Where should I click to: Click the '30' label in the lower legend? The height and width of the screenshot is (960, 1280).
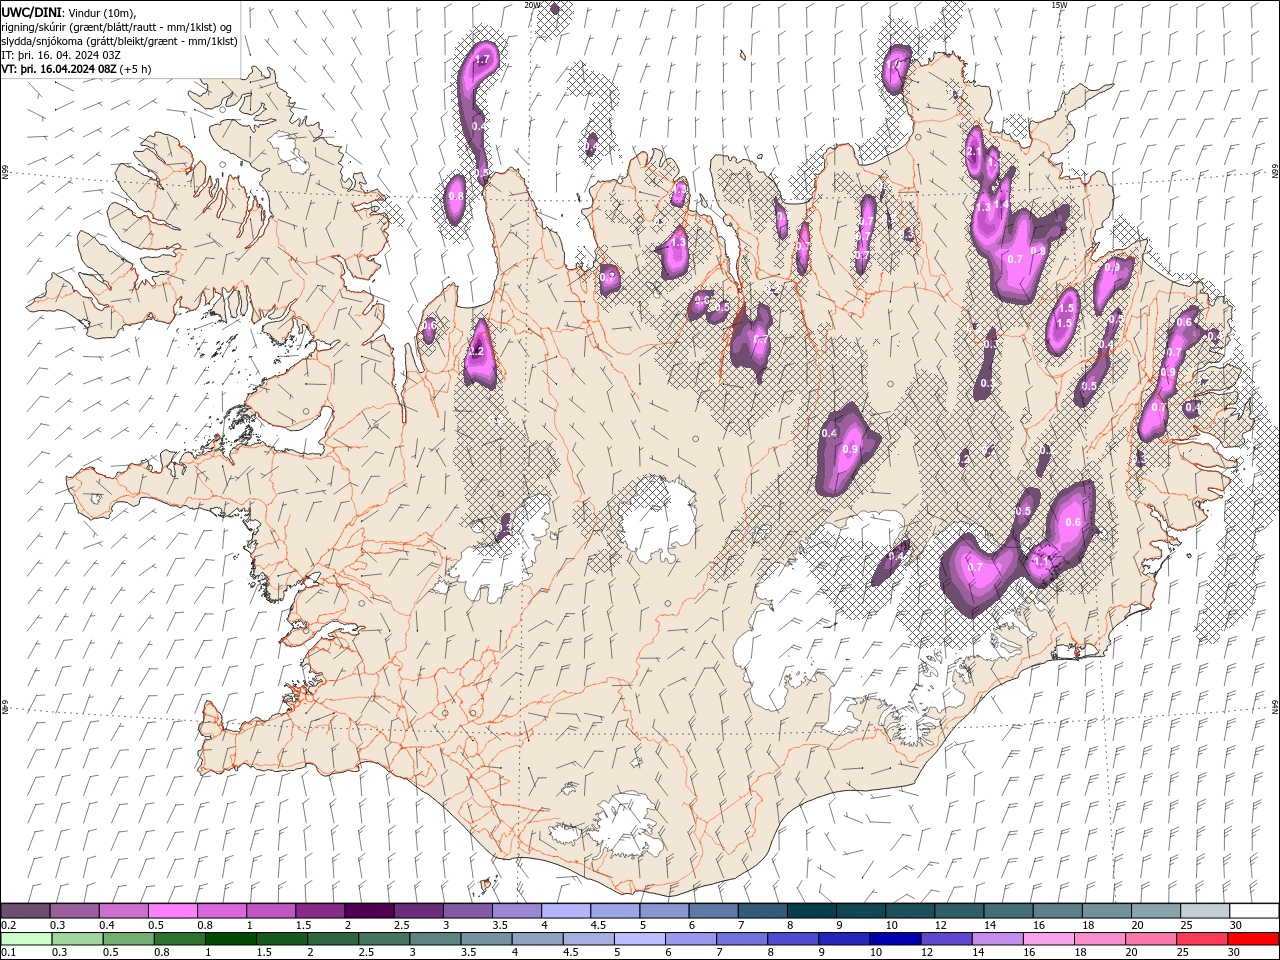click(x=1233, y=953)
